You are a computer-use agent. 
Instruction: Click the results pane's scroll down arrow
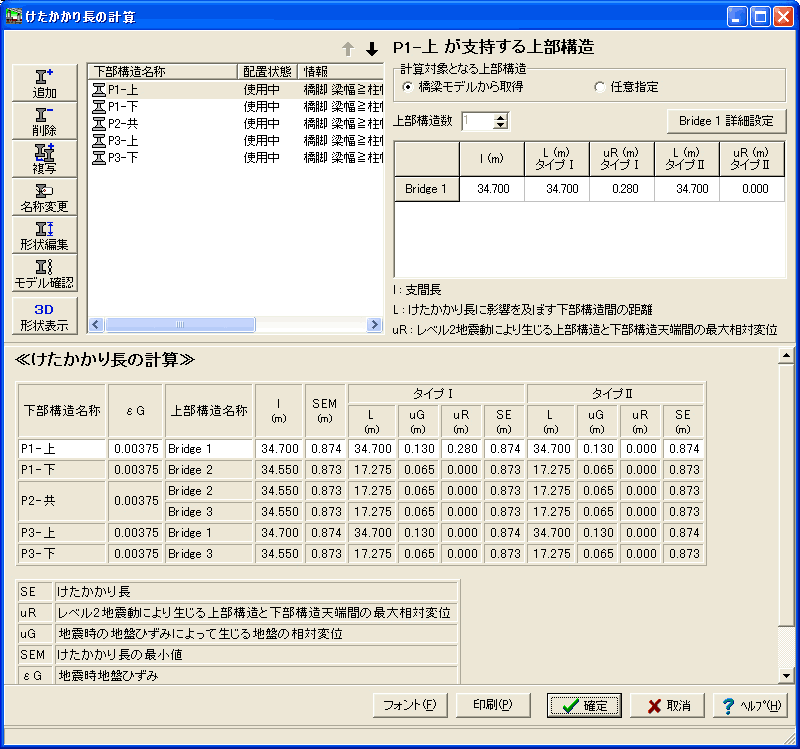(x=786, y=676)
